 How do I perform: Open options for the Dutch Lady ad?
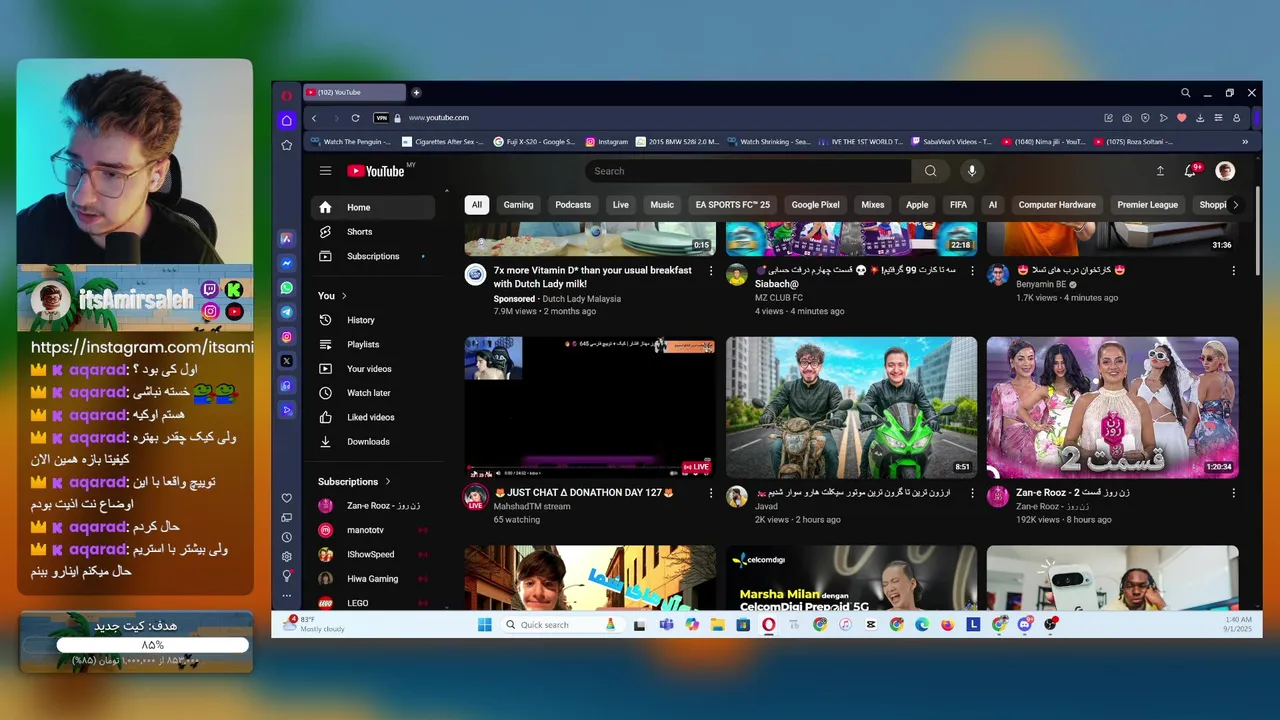click(711, 271)
